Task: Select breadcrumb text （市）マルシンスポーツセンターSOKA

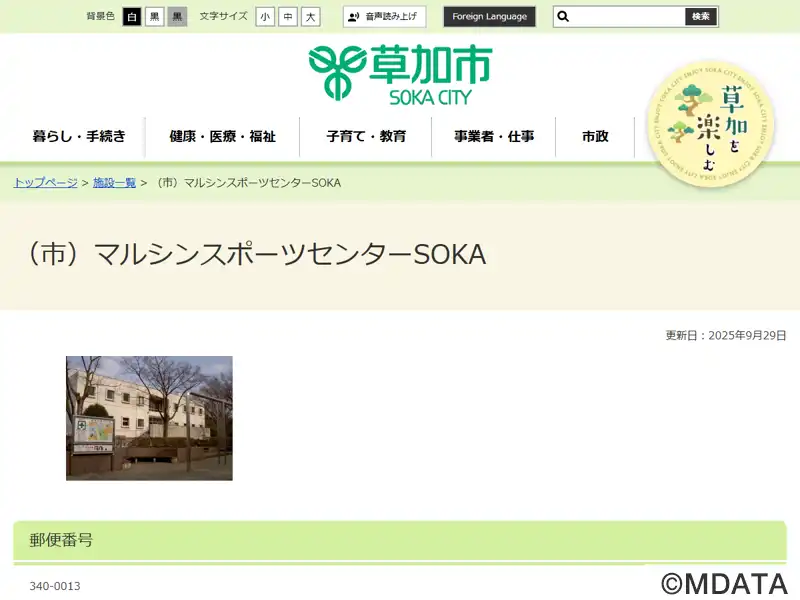Action: click(x=247, y=183)
